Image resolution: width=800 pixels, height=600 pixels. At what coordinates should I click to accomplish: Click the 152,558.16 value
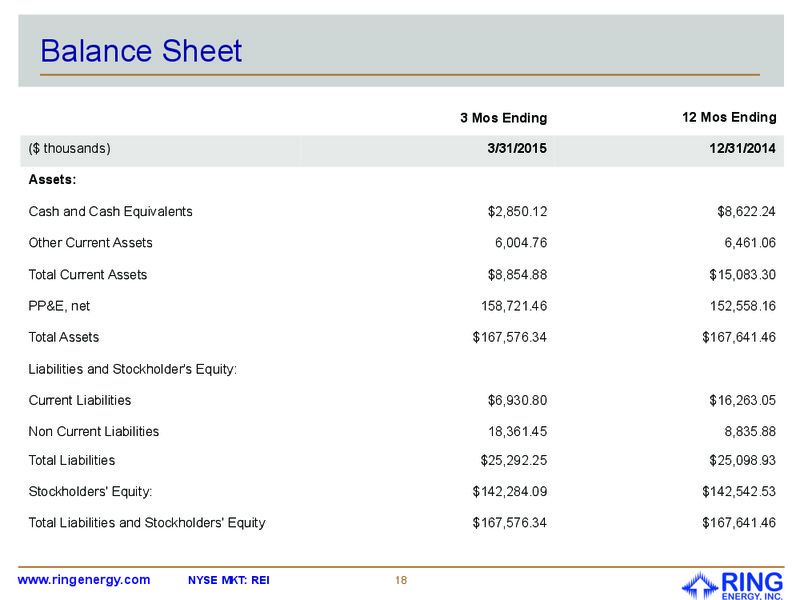pos(743,306)
